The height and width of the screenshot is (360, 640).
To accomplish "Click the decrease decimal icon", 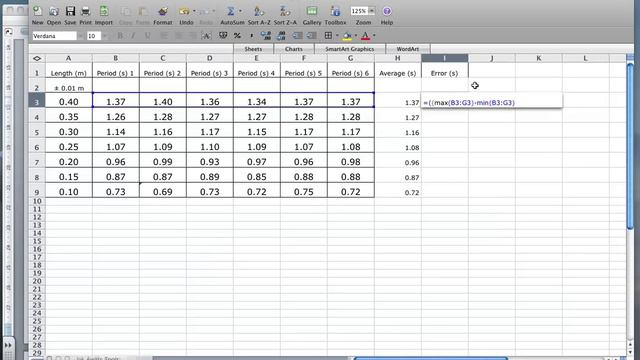I will [281, 36].
